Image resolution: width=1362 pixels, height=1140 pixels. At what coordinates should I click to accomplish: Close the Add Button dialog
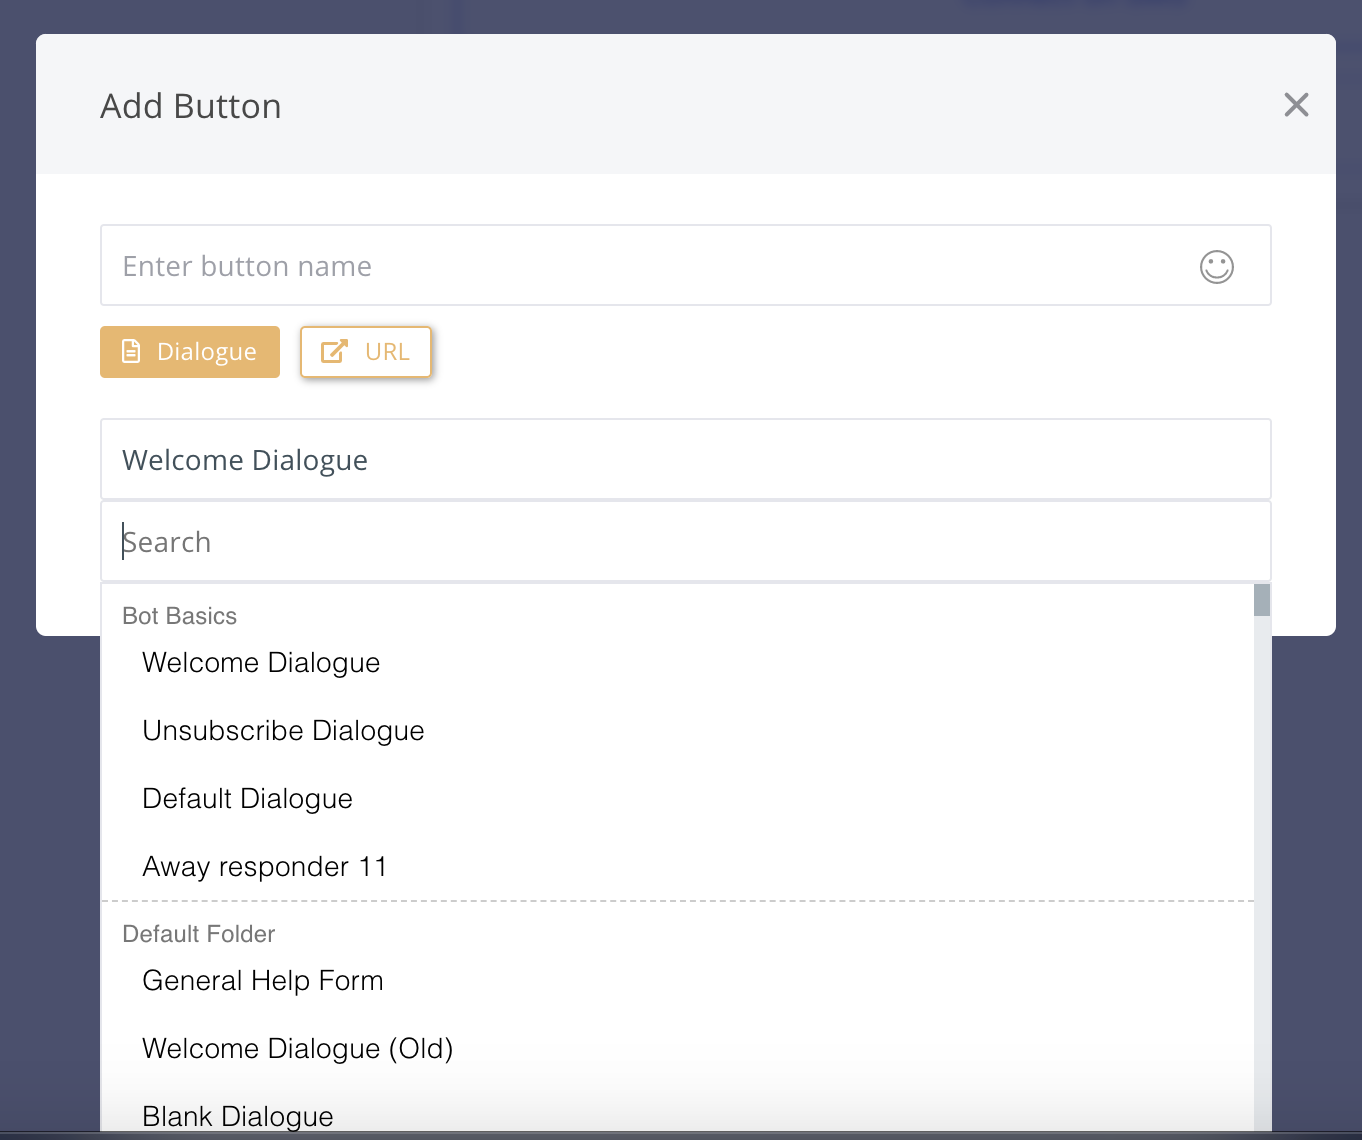click(x=1296, y=105)
